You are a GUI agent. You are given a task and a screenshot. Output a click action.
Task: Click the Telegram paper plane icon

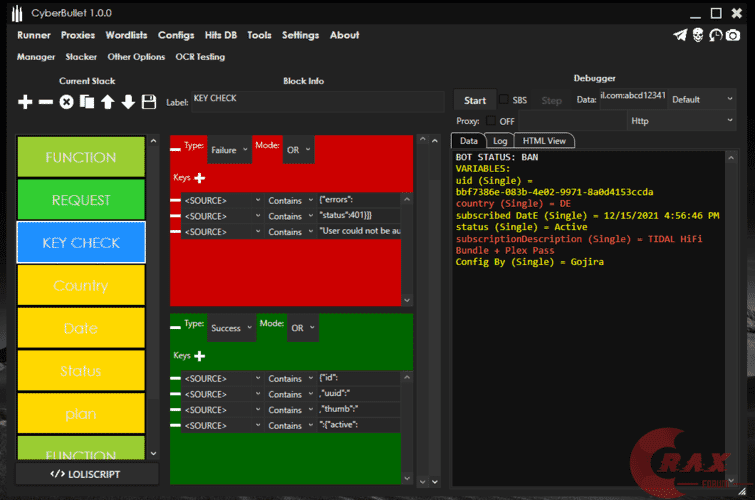pyautogui.click(x=680, y=35)
